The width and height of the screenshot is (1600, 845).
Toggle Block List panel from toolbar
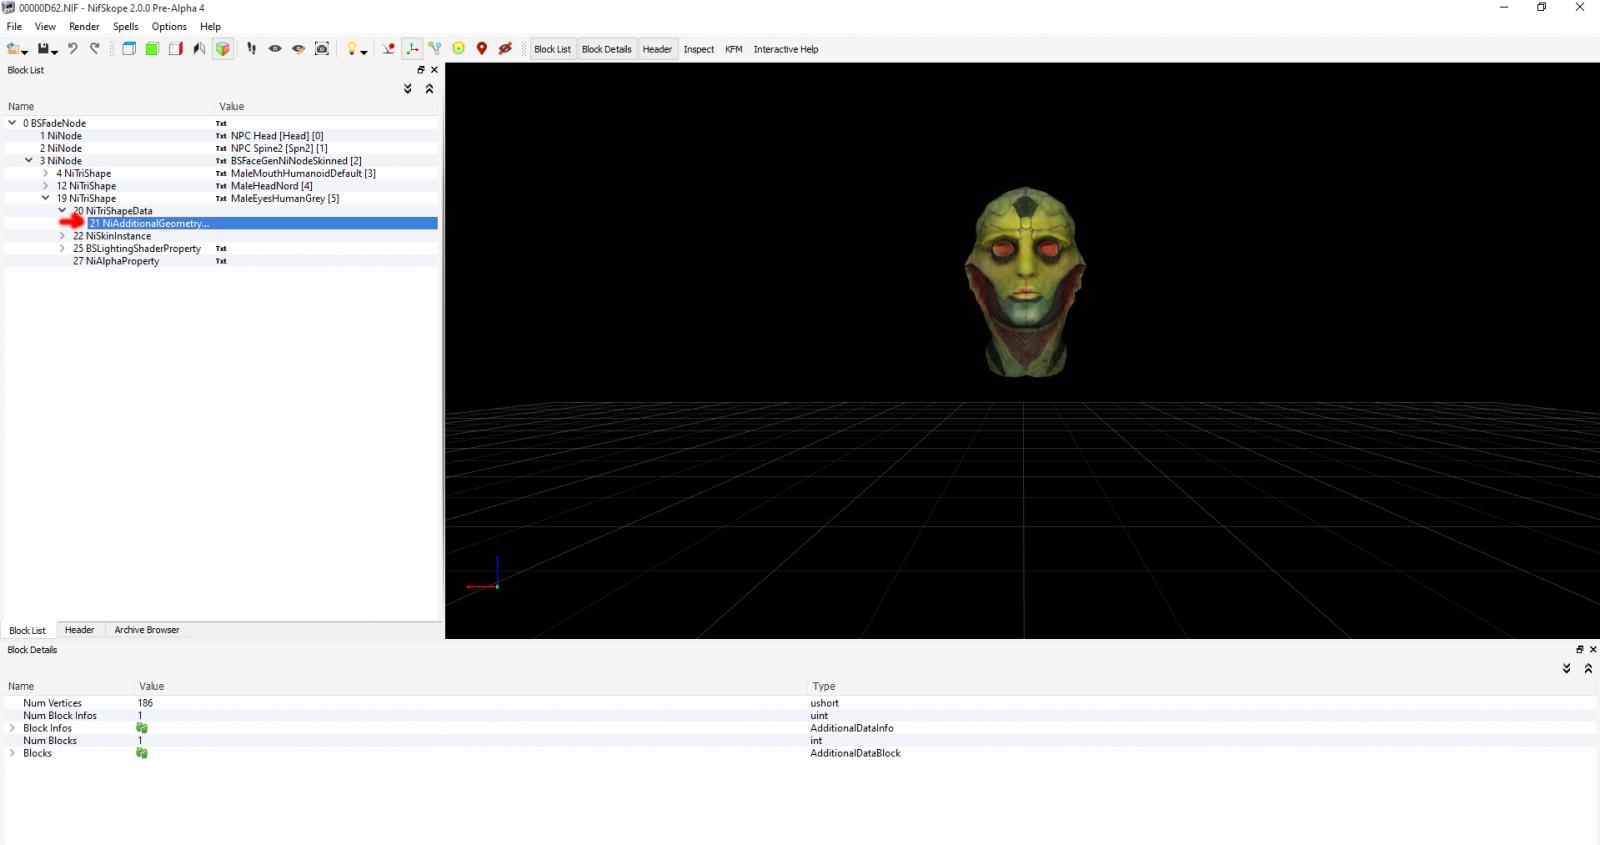(x=552, y=49)
